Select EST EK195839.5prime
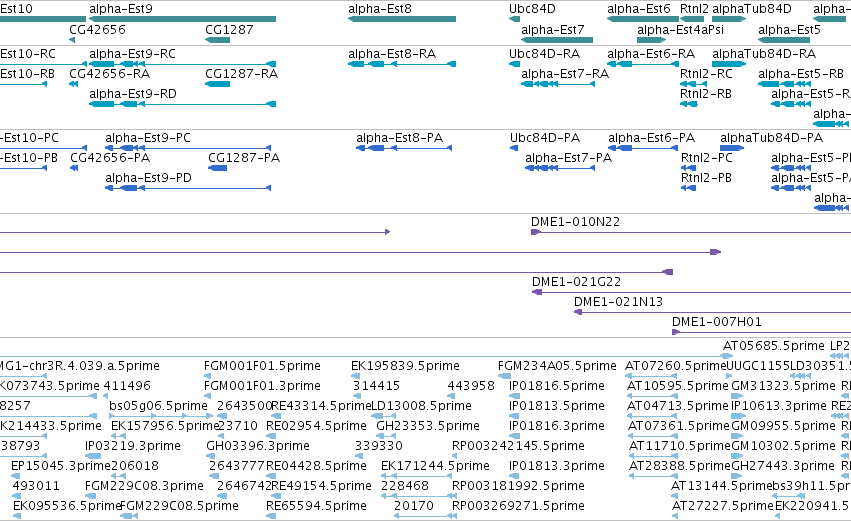 point(405,366)
